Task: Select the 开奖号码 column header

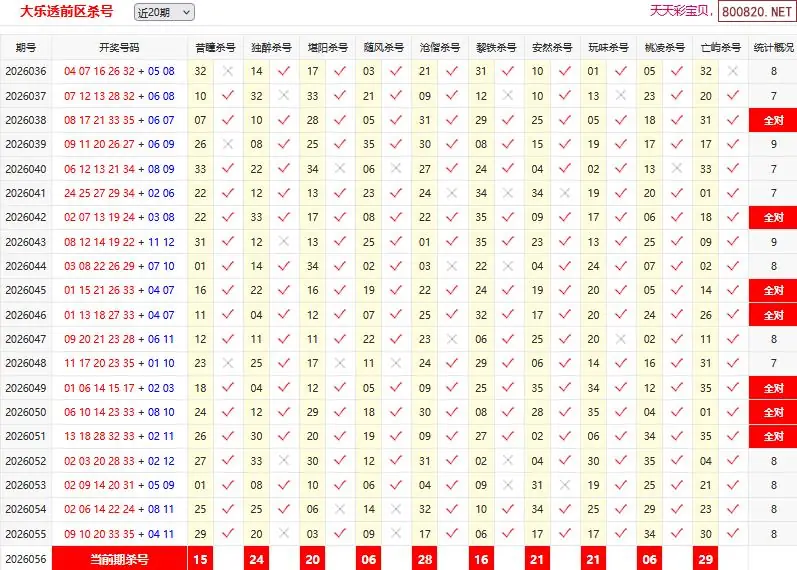Action: [x=119, y=47]
